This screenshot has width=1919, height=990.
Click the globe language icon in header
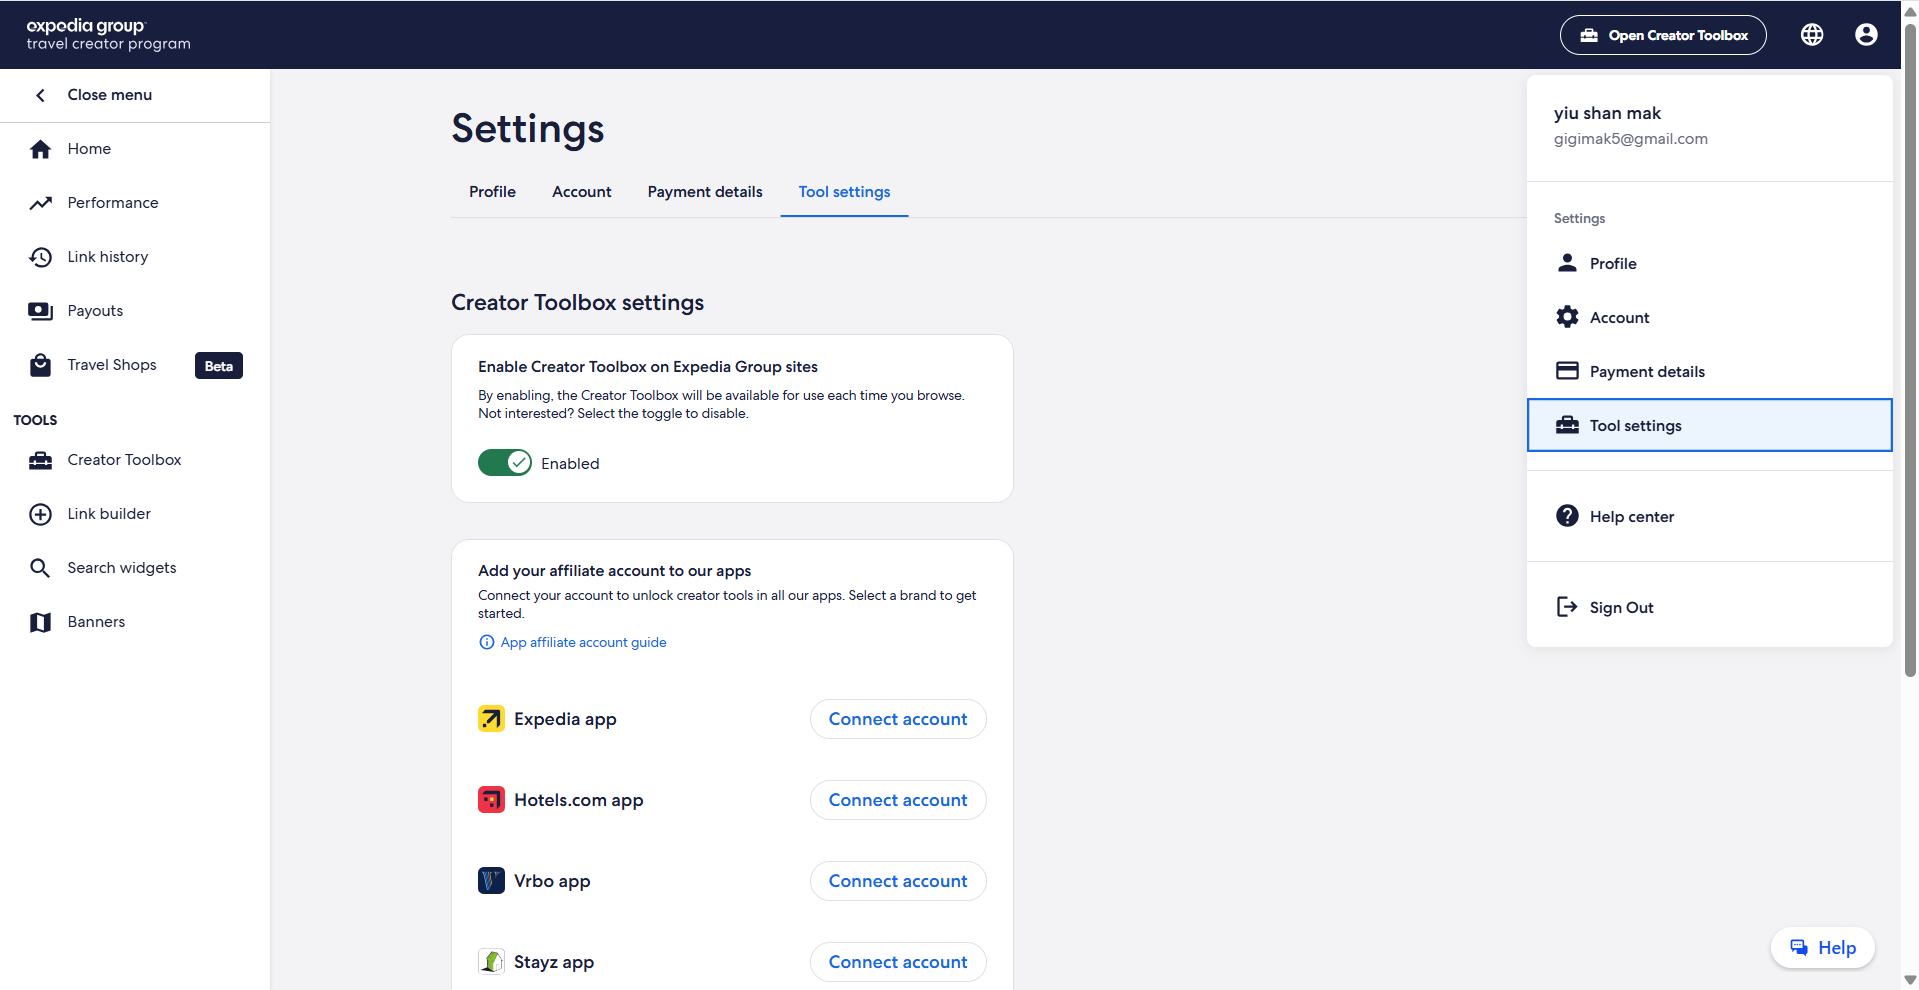[1812, 35]
